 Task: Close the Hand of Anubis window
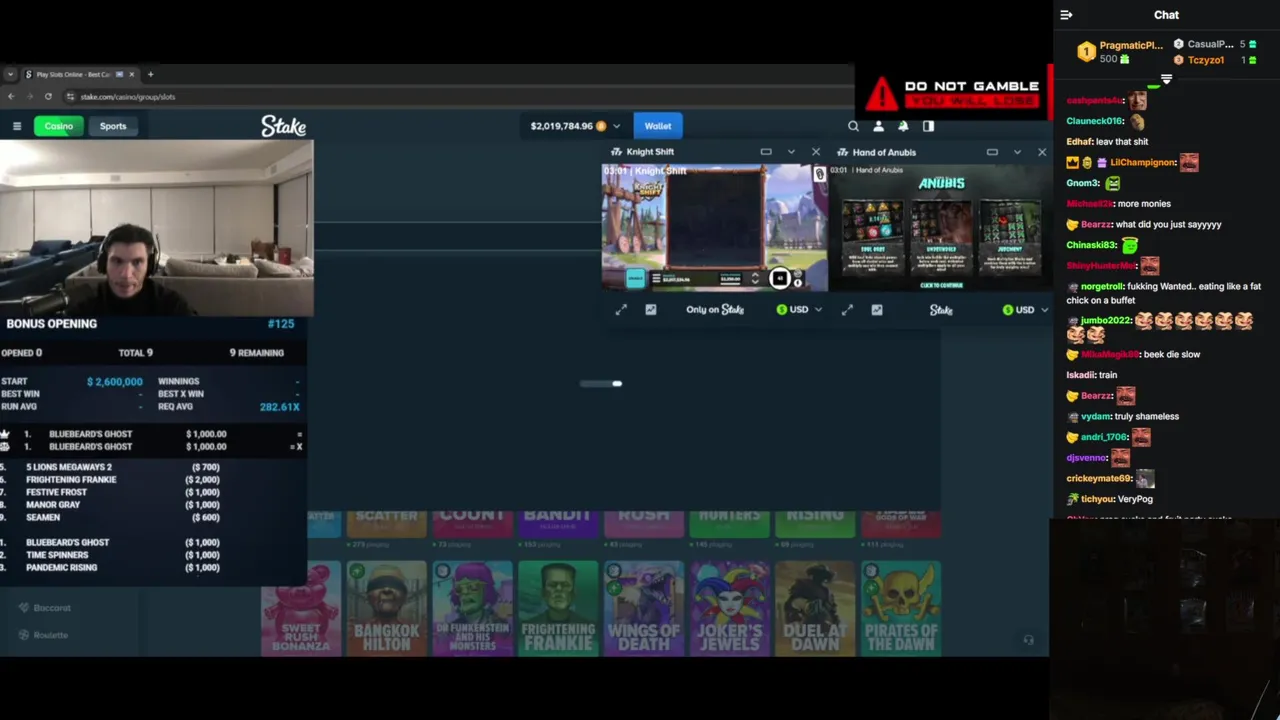coord(1042,152)
